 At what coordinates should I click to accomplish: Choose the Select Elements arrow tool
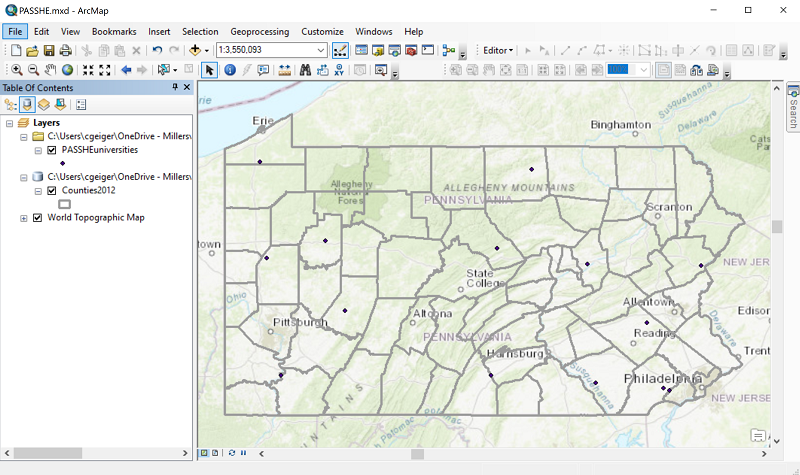pyautogui.click(x=209, y=70)
